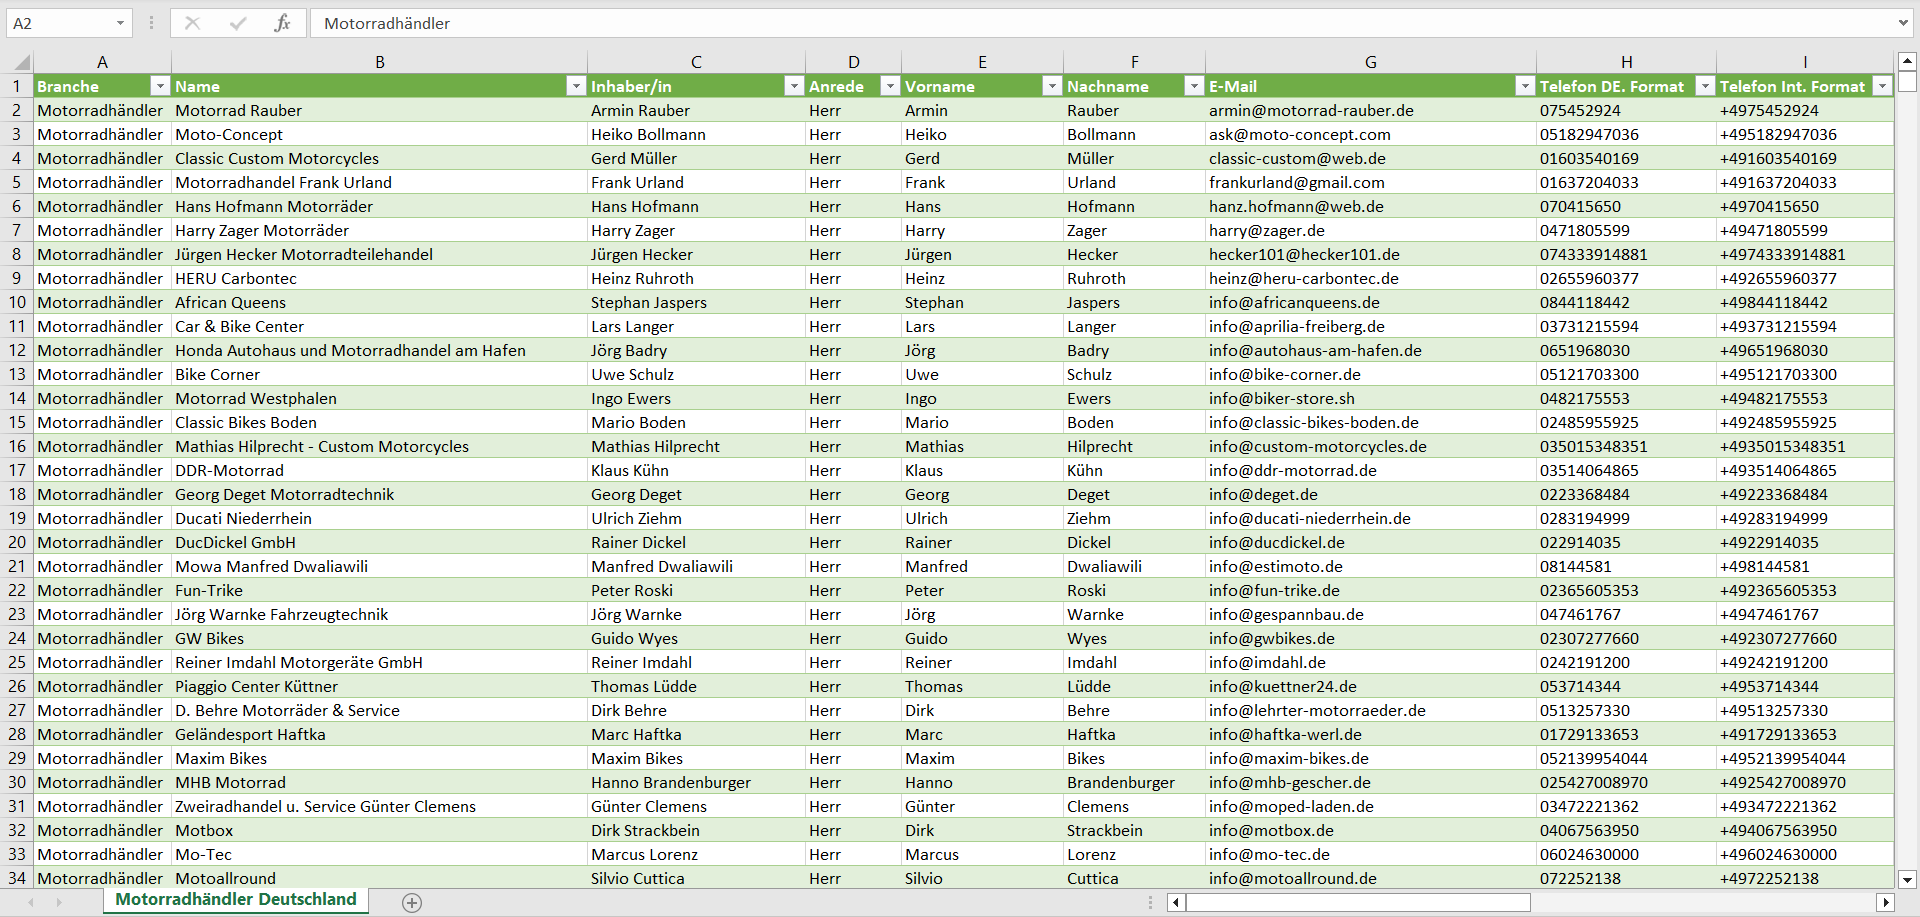Image resolution: width=1920 pixels, height=917 pixels.
Task: Click inside the Name Box input field
Action: coord(60,23)
